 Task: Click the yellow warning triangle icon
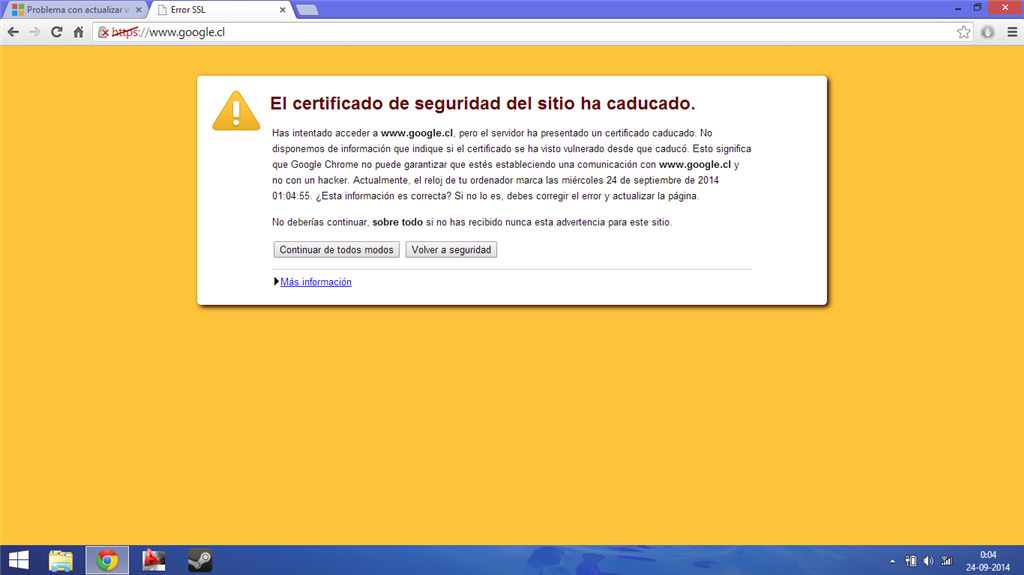(236, 111)
